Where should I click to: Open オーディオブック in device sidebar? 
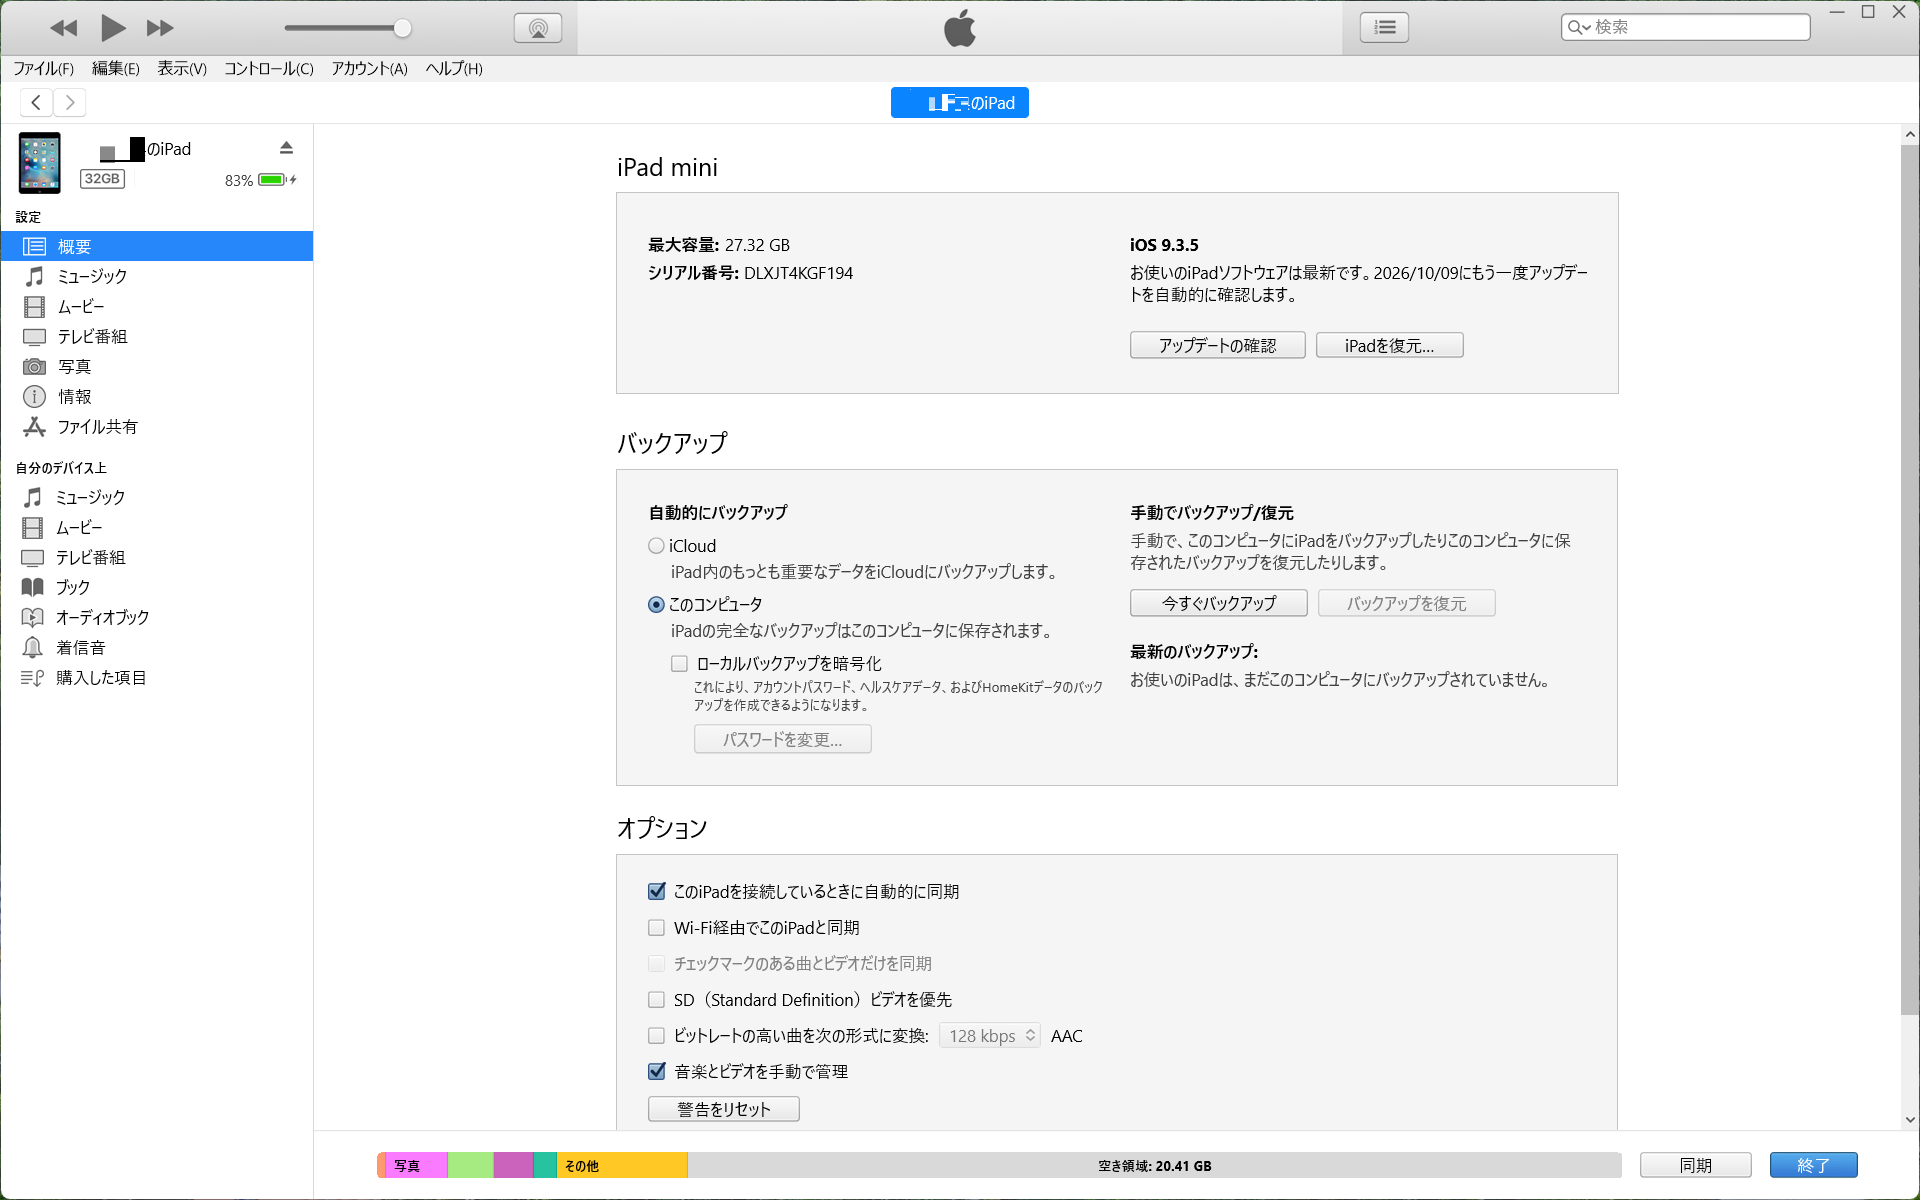(x=157, y=617)
